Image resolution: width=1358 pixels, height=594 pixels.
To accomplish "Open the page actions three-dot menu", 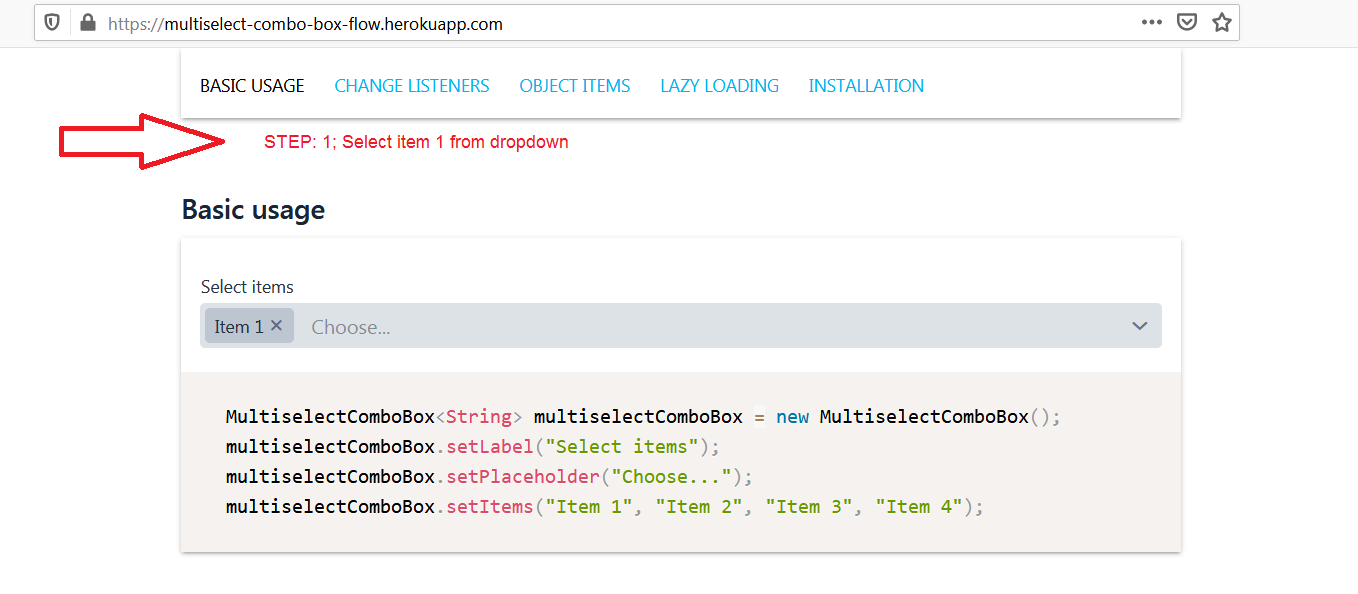I will tap(1151, 23).
